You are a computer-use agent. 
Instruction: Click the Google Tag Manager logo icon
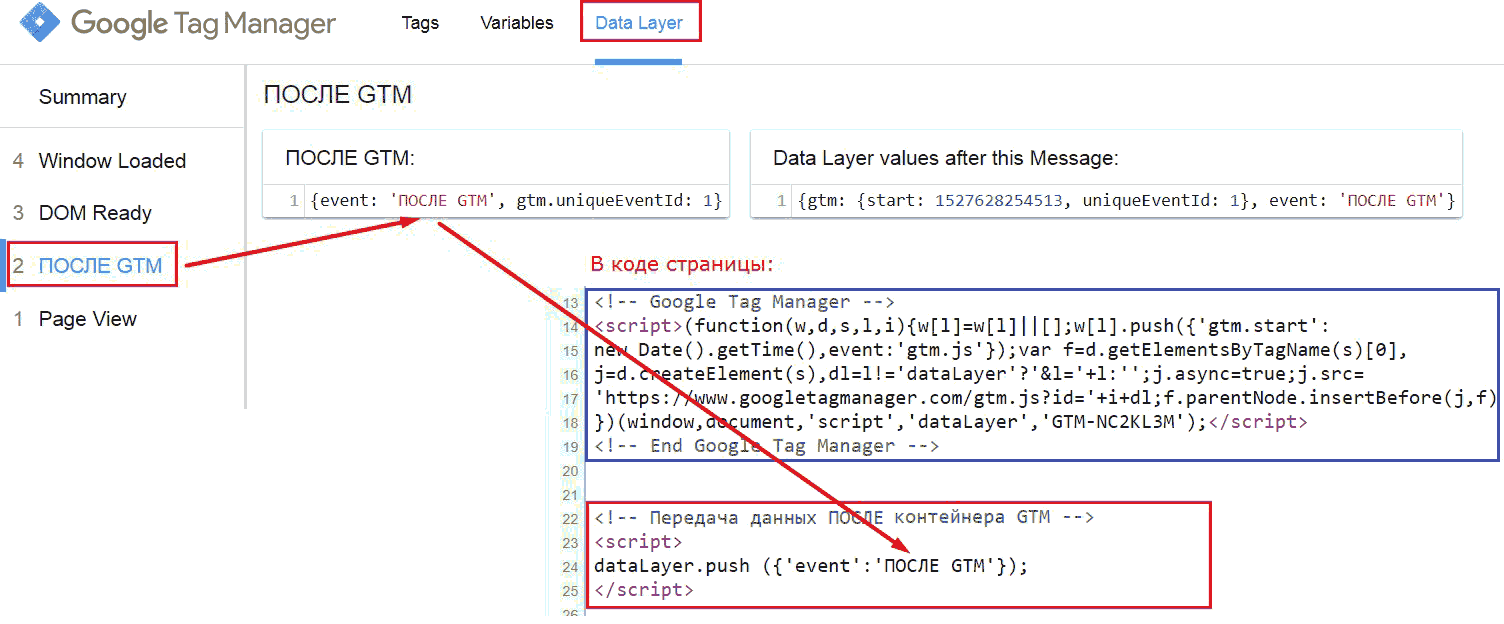click(40, 23)
